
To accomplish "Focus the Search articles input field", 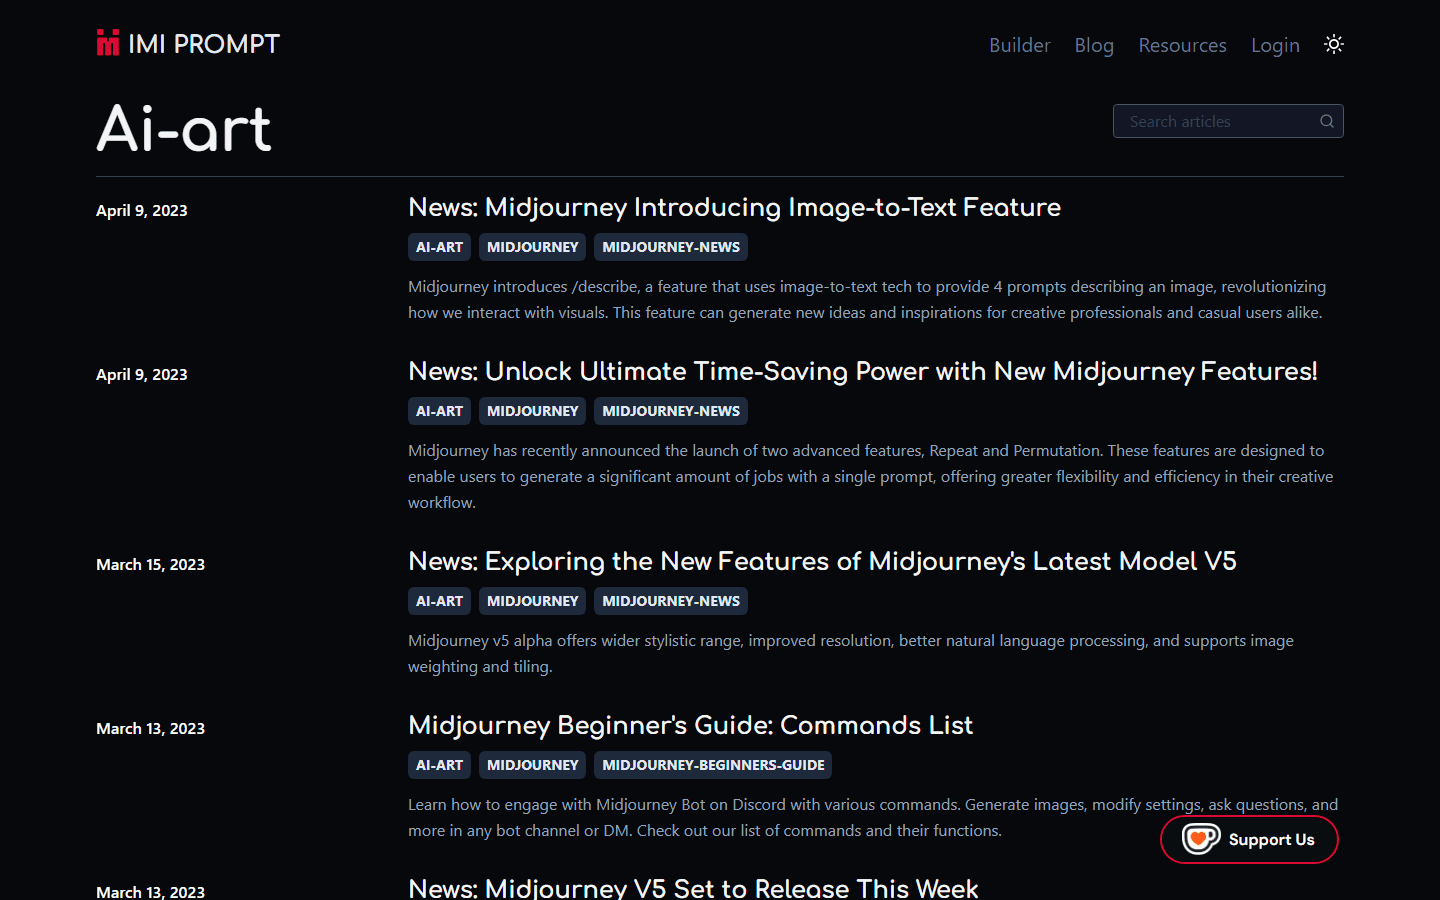I will (x=1228, y=121).
